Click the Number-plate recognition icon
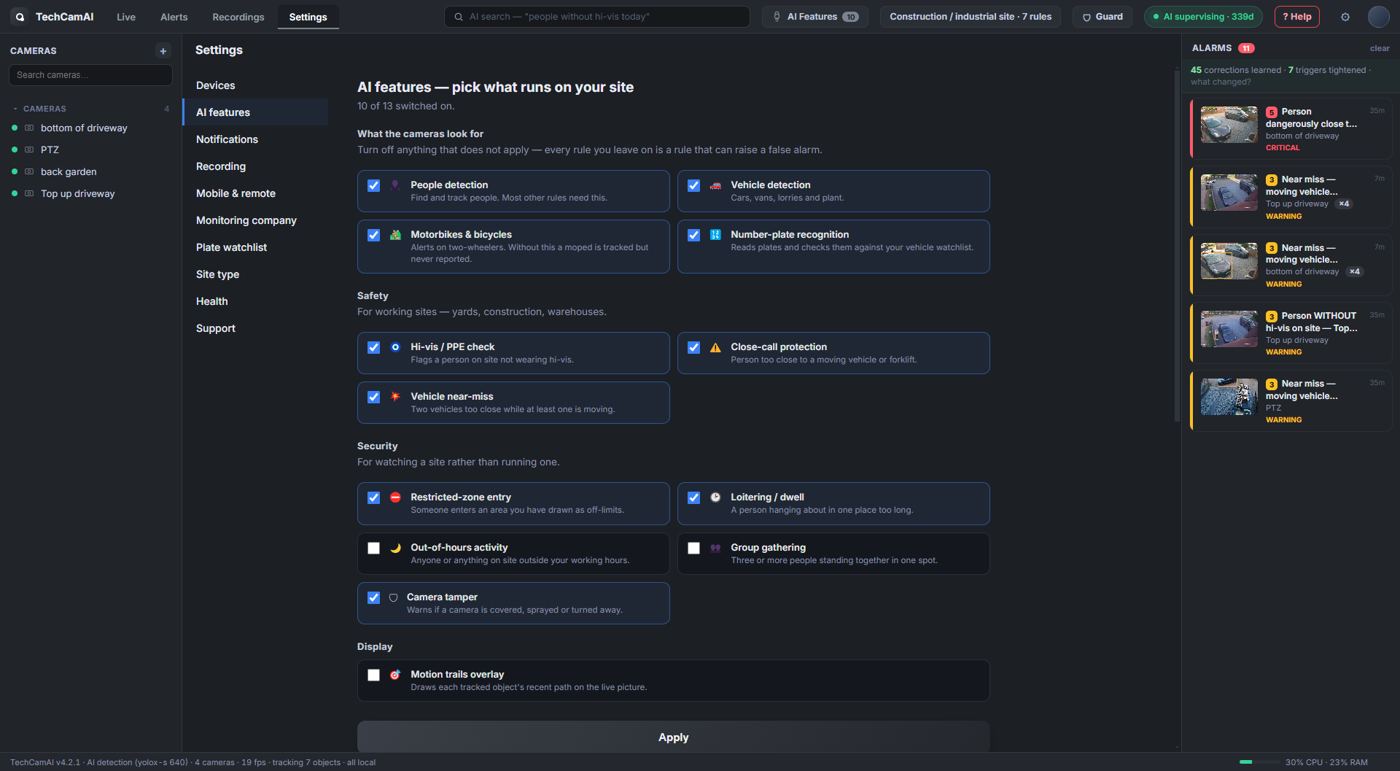Image resolution: width=1400 pixels, height=771 pixels. [x=715, y=235]
